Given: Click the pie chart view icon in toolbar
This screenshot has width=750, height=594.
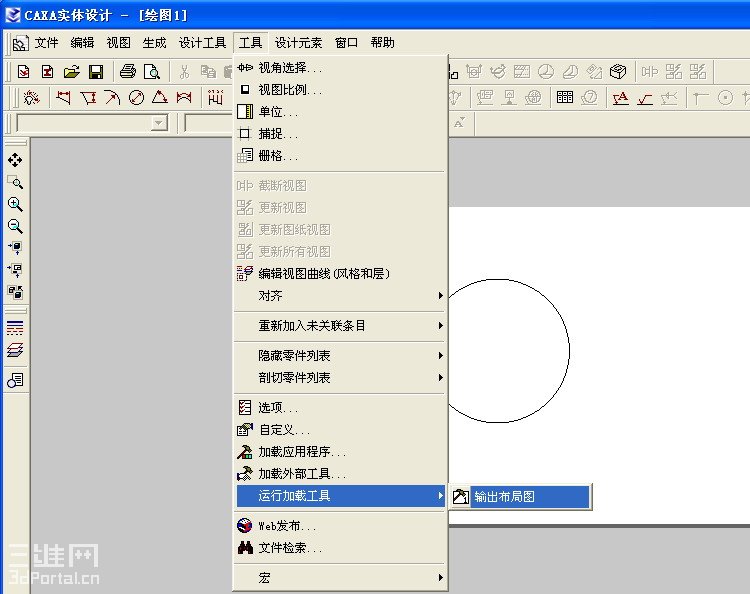Looking at the screenshot, I should point(546,72).
